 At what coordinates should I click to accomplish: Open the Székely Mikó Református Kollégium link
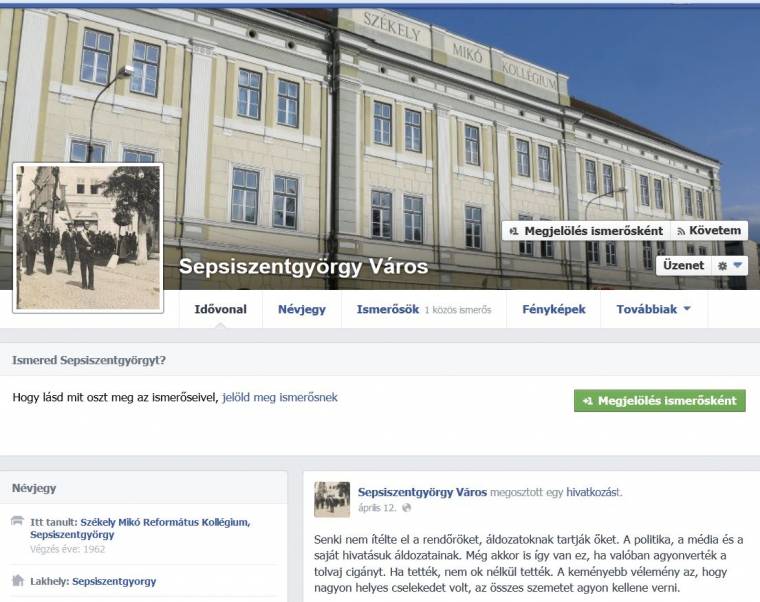coord(140,528)
